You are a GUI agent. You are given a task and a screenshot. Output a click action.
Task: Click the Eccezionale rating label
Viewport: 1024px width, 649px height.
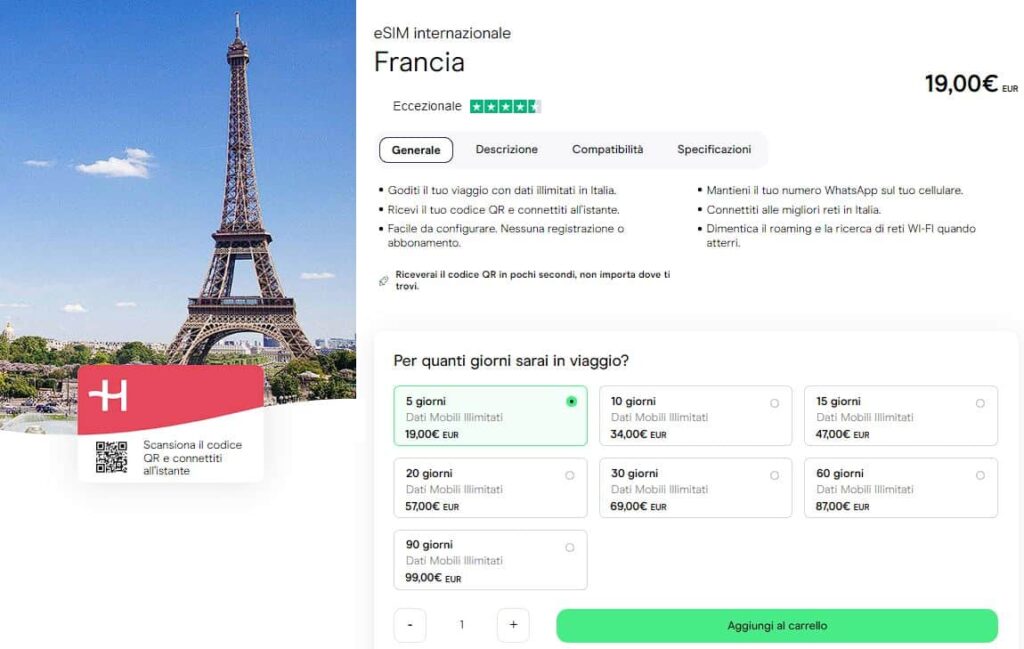click(427, 105)
